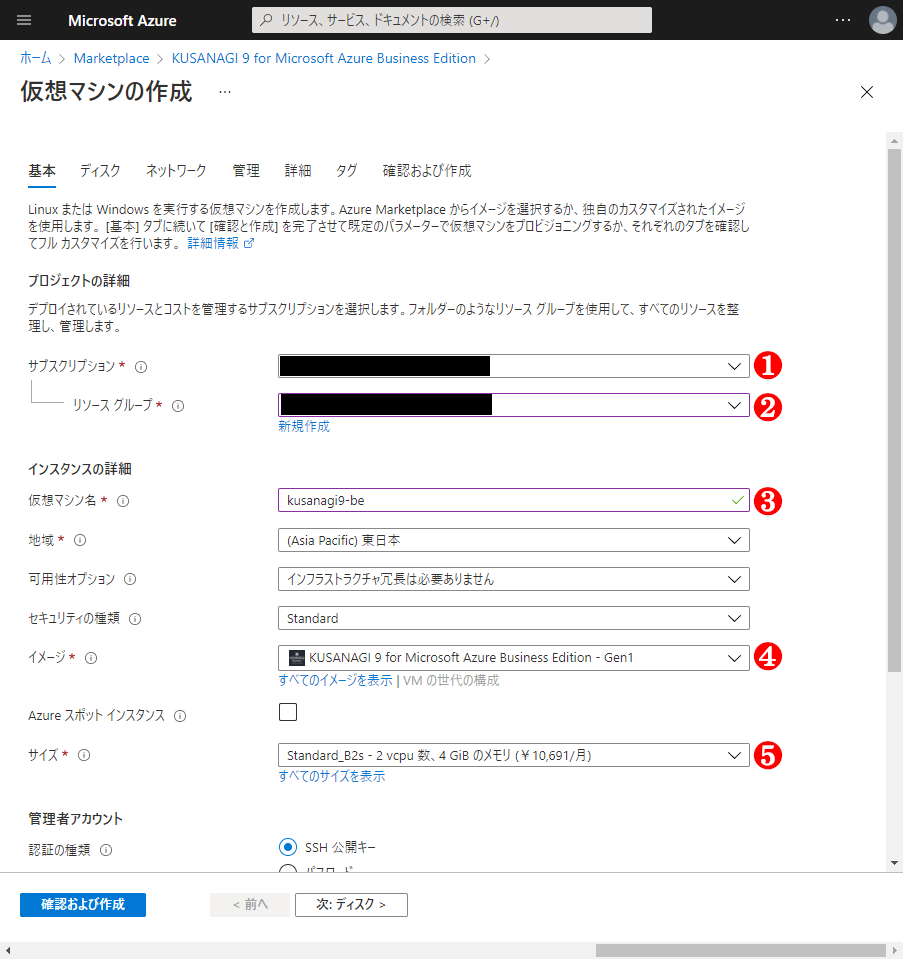Close the 仮想マシンの作成 blade
Image resolution: width=903 pixels, height=959 pixels.
pyautogui.click(x=867, y=92)
